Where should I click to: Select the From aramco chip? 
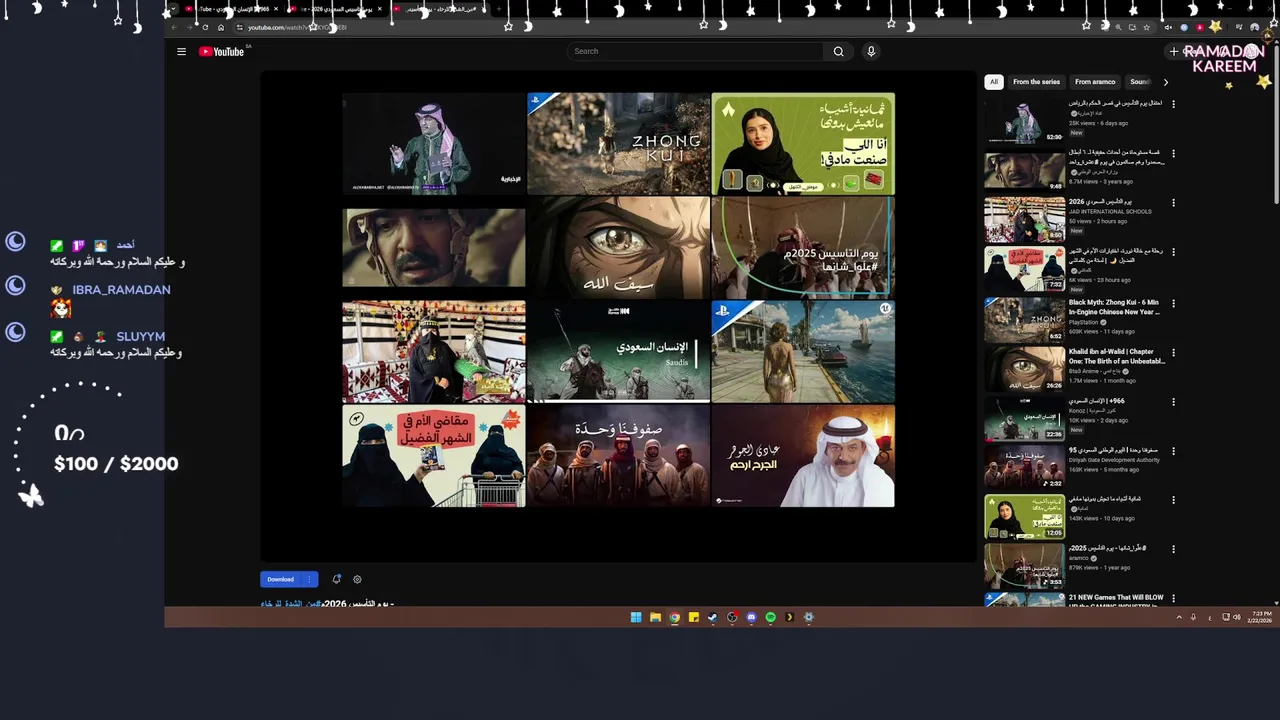point(1095,82)
